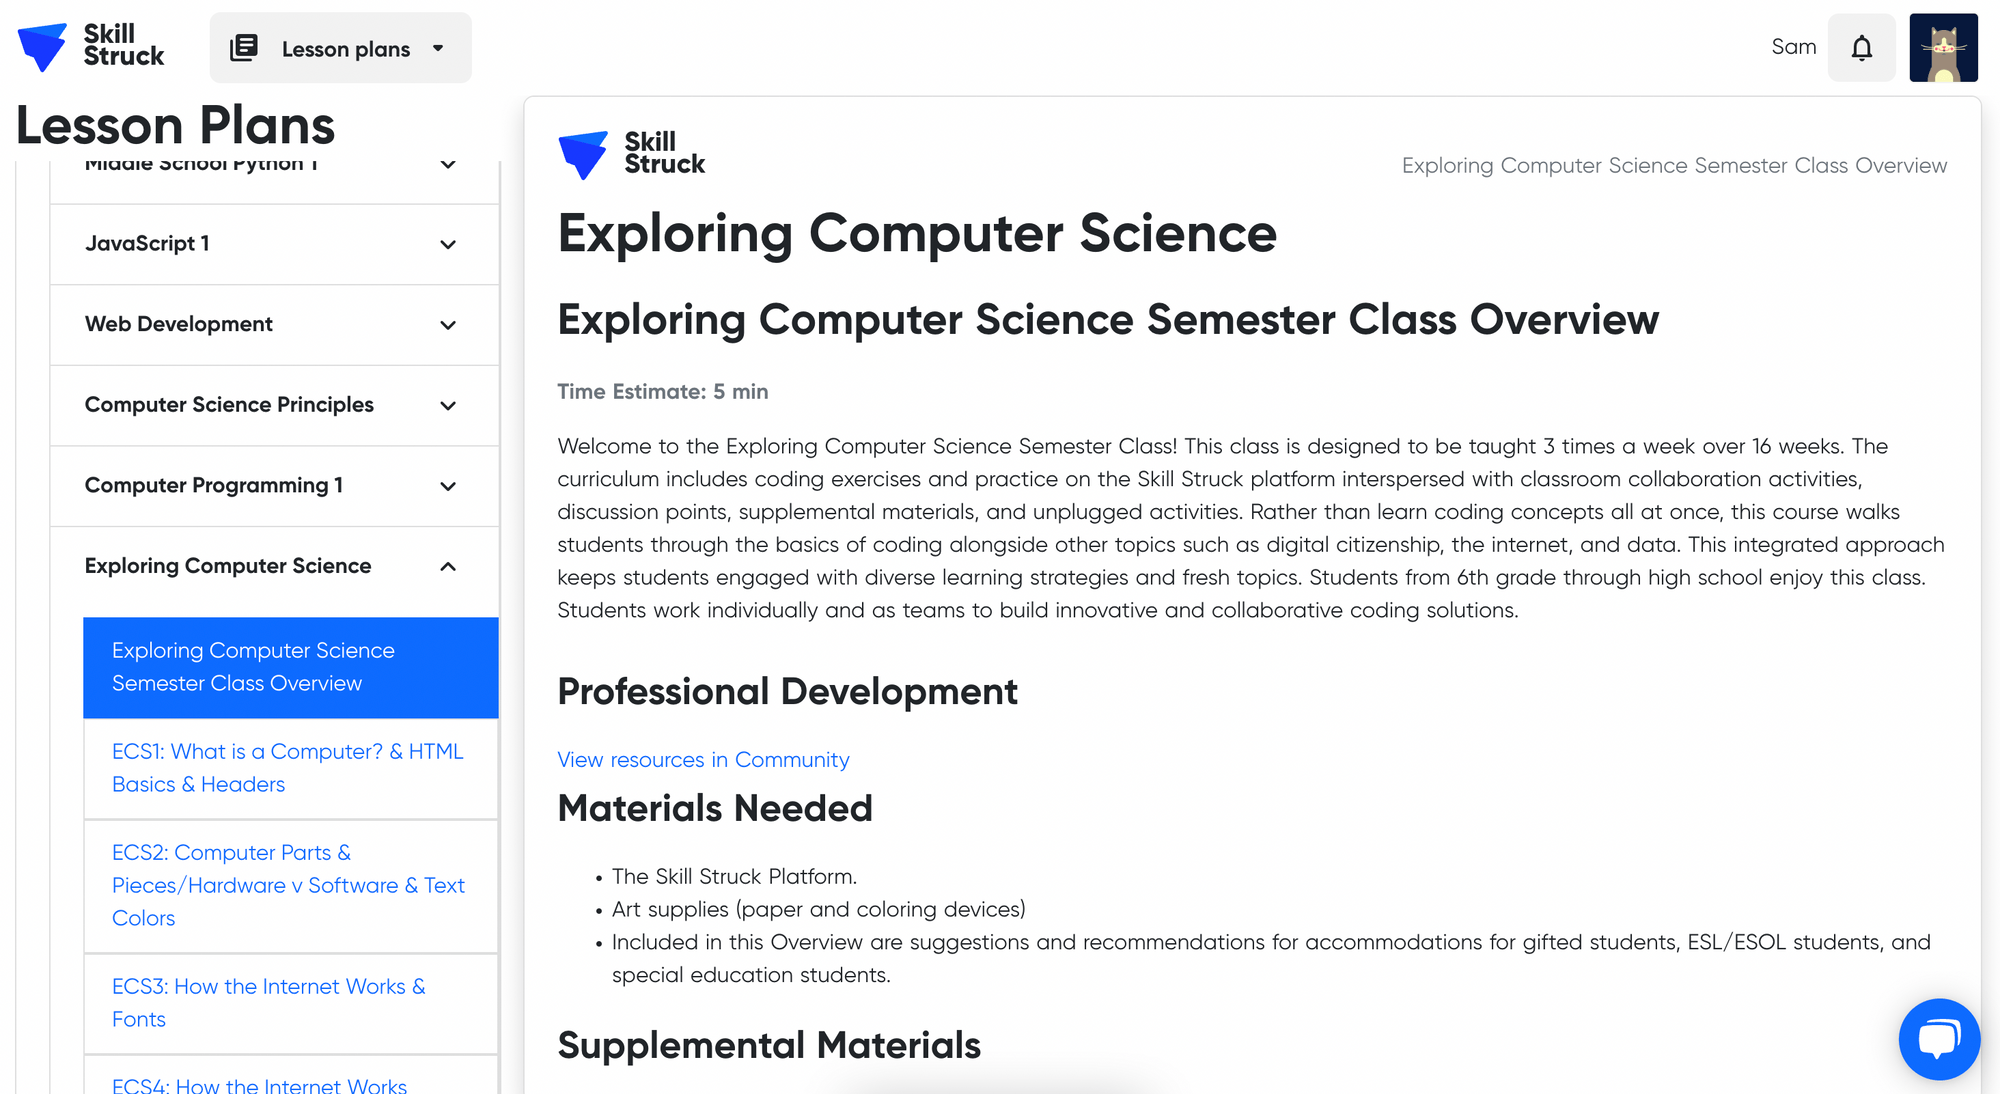Image resolution: width=2000 pixels, height=1094 pixels.
Task: Expand the Web Development section
Action: (x=274, y=325)
